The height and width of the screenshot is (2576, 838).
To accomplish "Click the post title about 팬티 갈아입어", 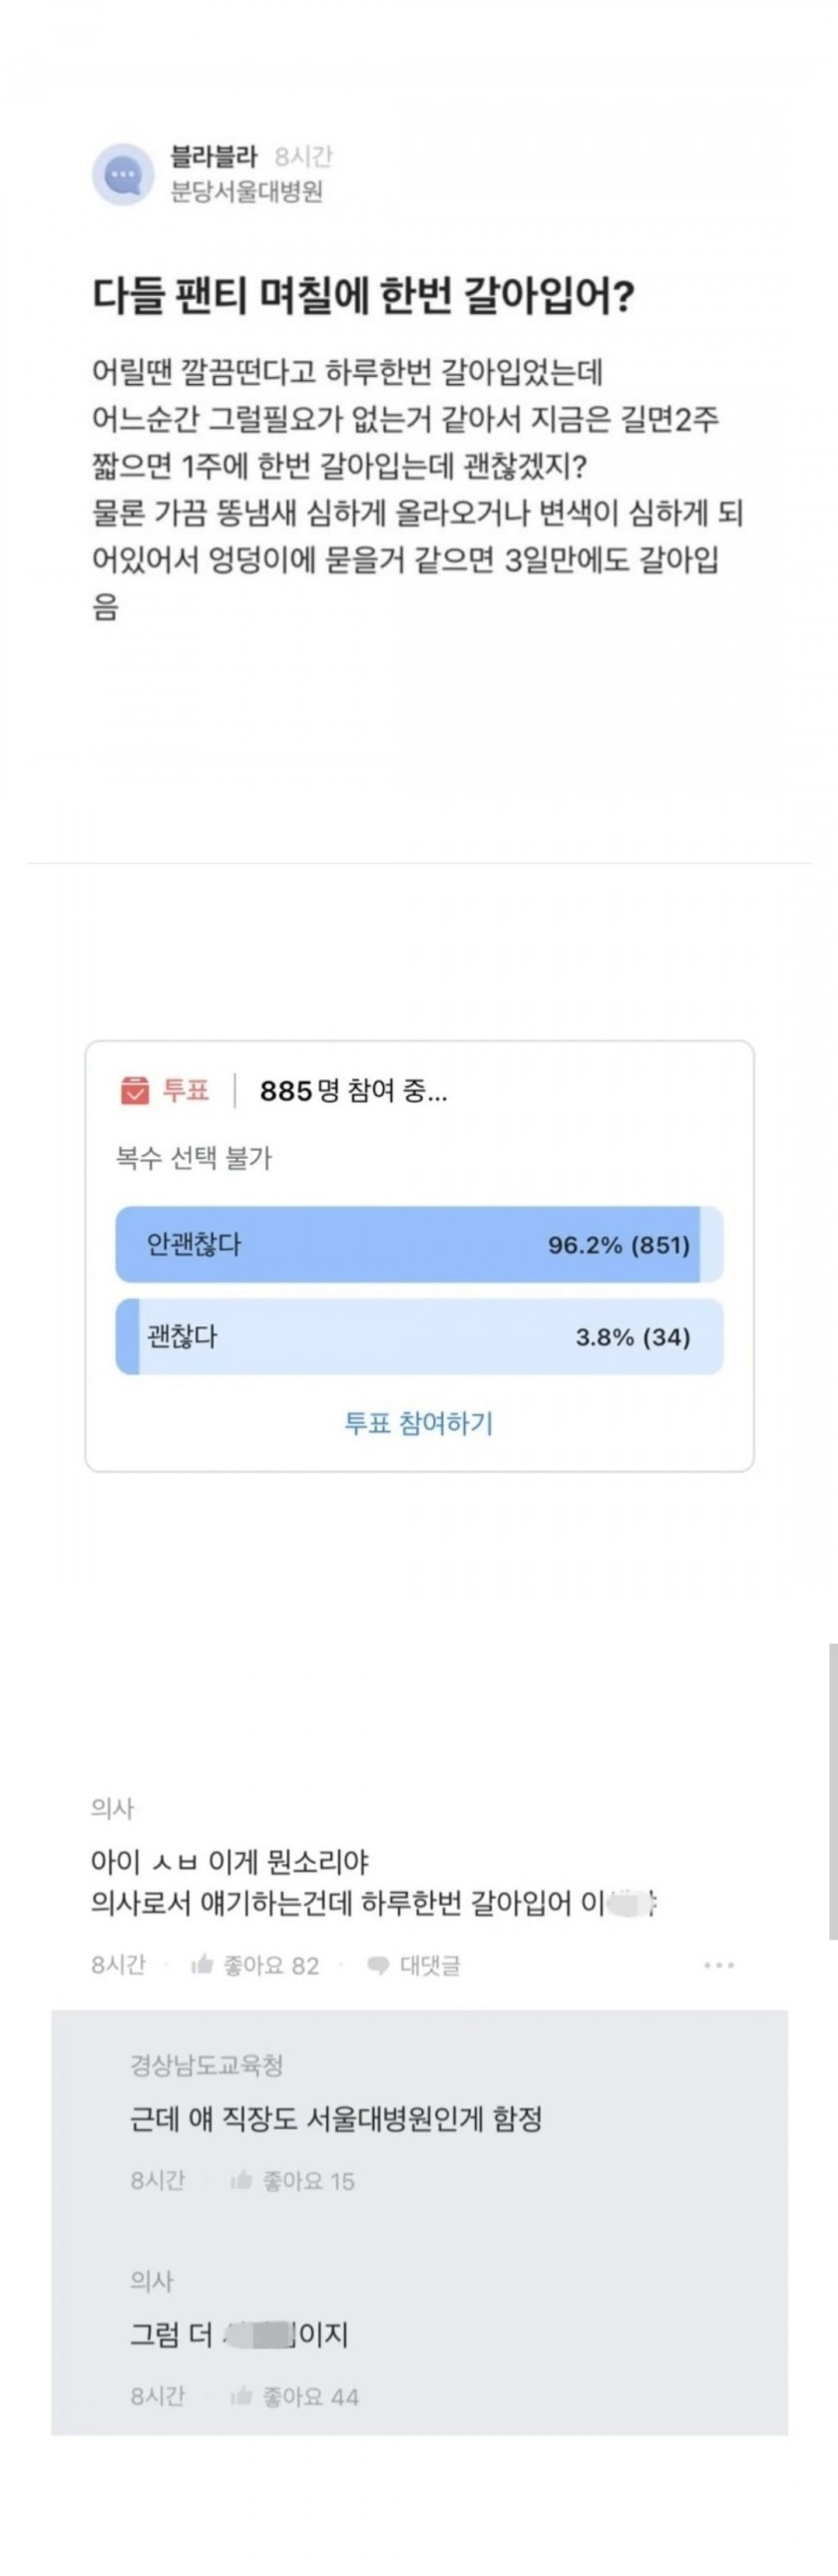I will click(363, 296).
